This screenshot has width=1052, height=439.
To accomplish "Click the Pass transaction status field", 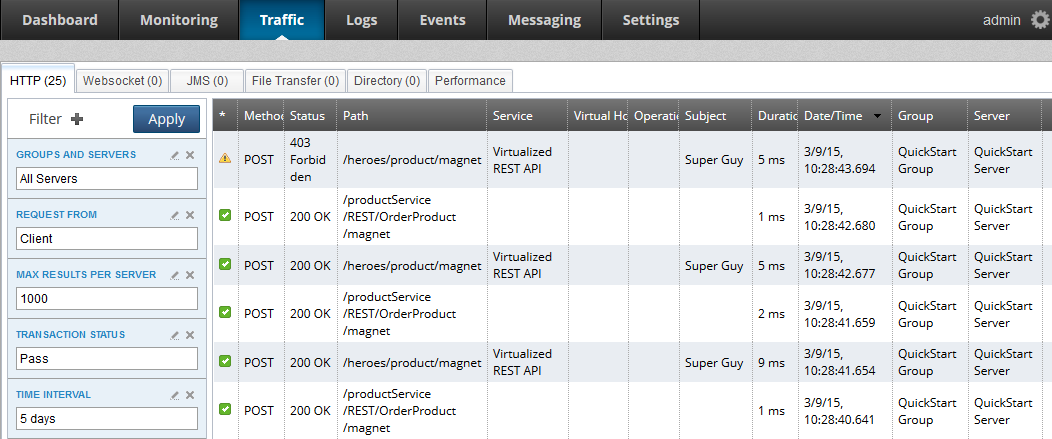I will [107, 358].
